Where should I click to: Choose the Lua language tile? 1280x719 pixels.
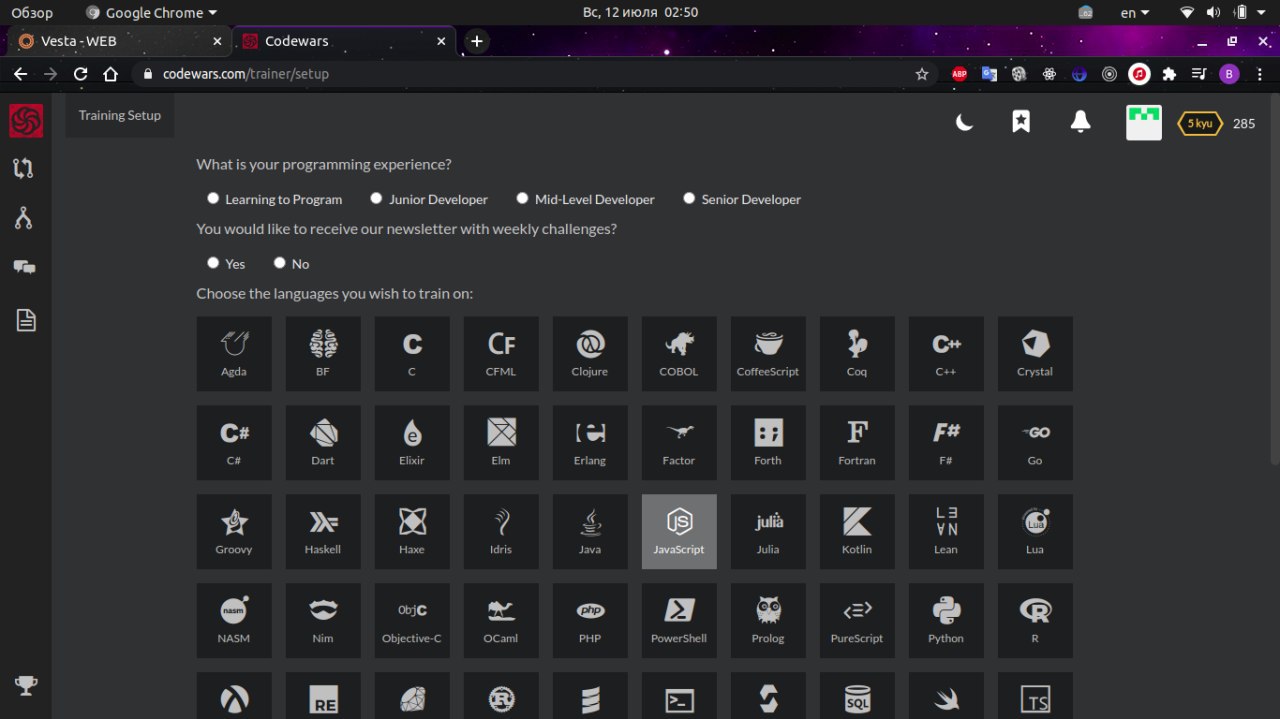pyautogui.click(x=1035, y=532)
